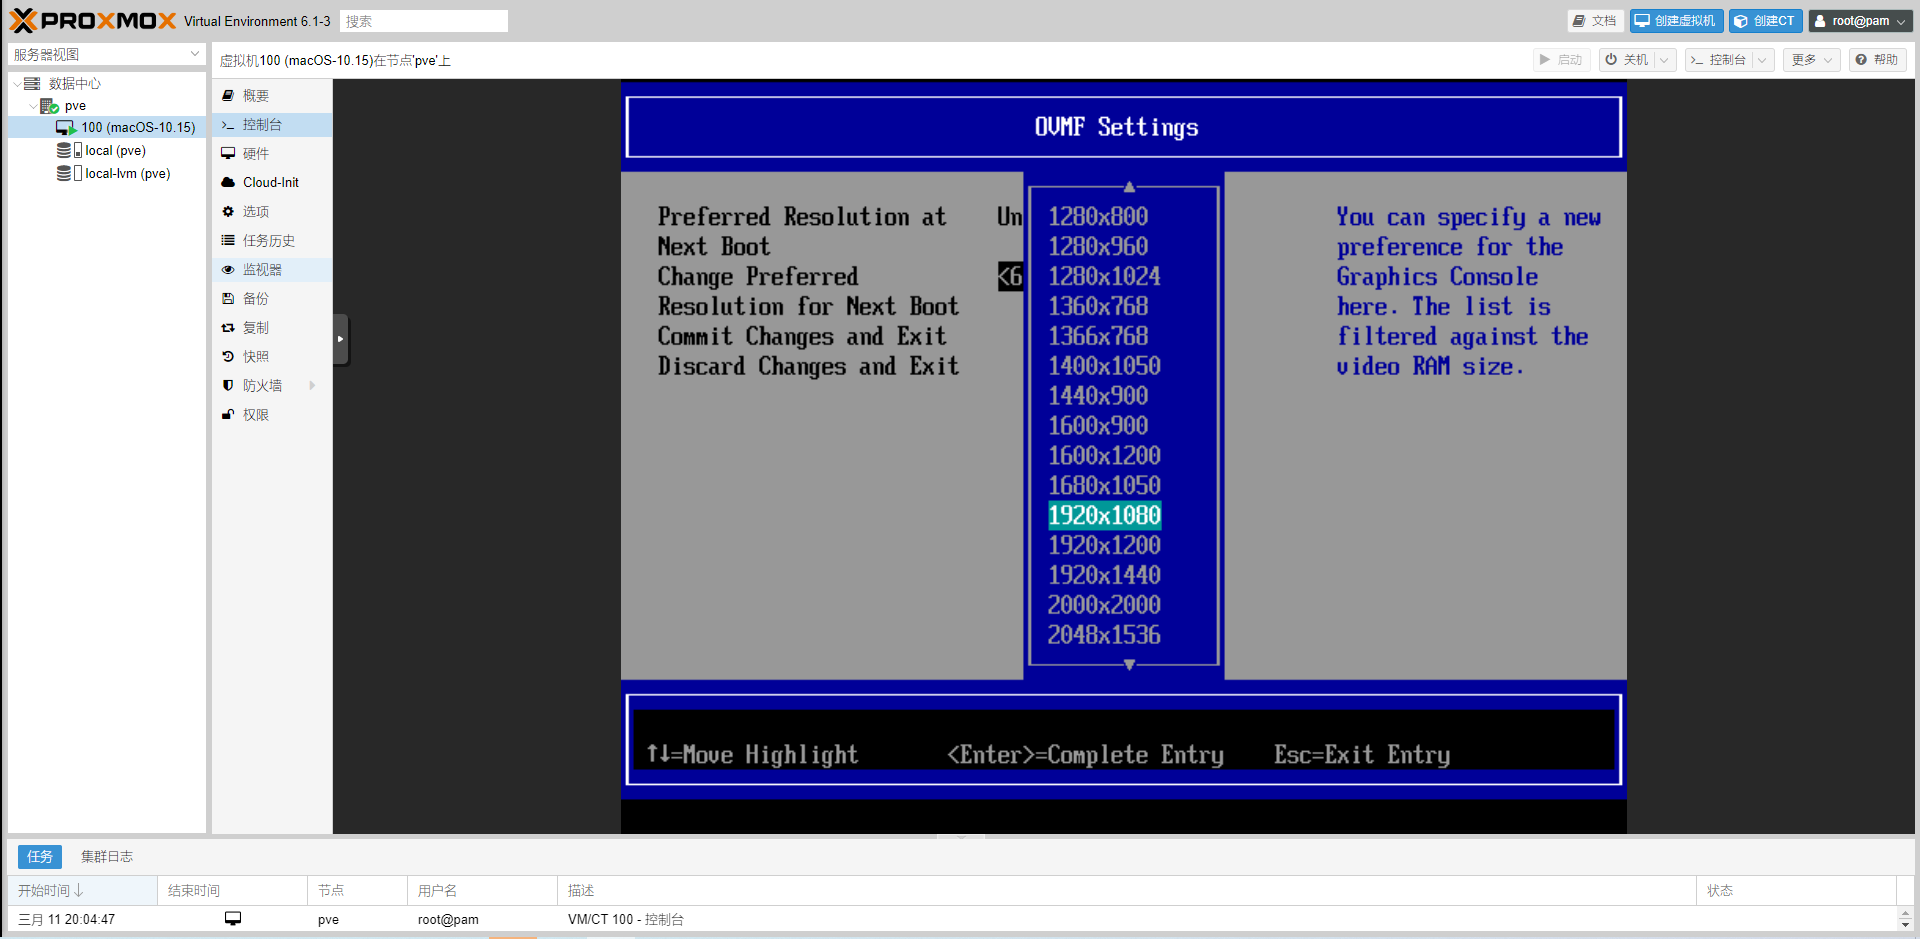Viewport: 1920px width, 939px height.
Task: Select the 任务 tasks tab
Action: tap(40, 857)
